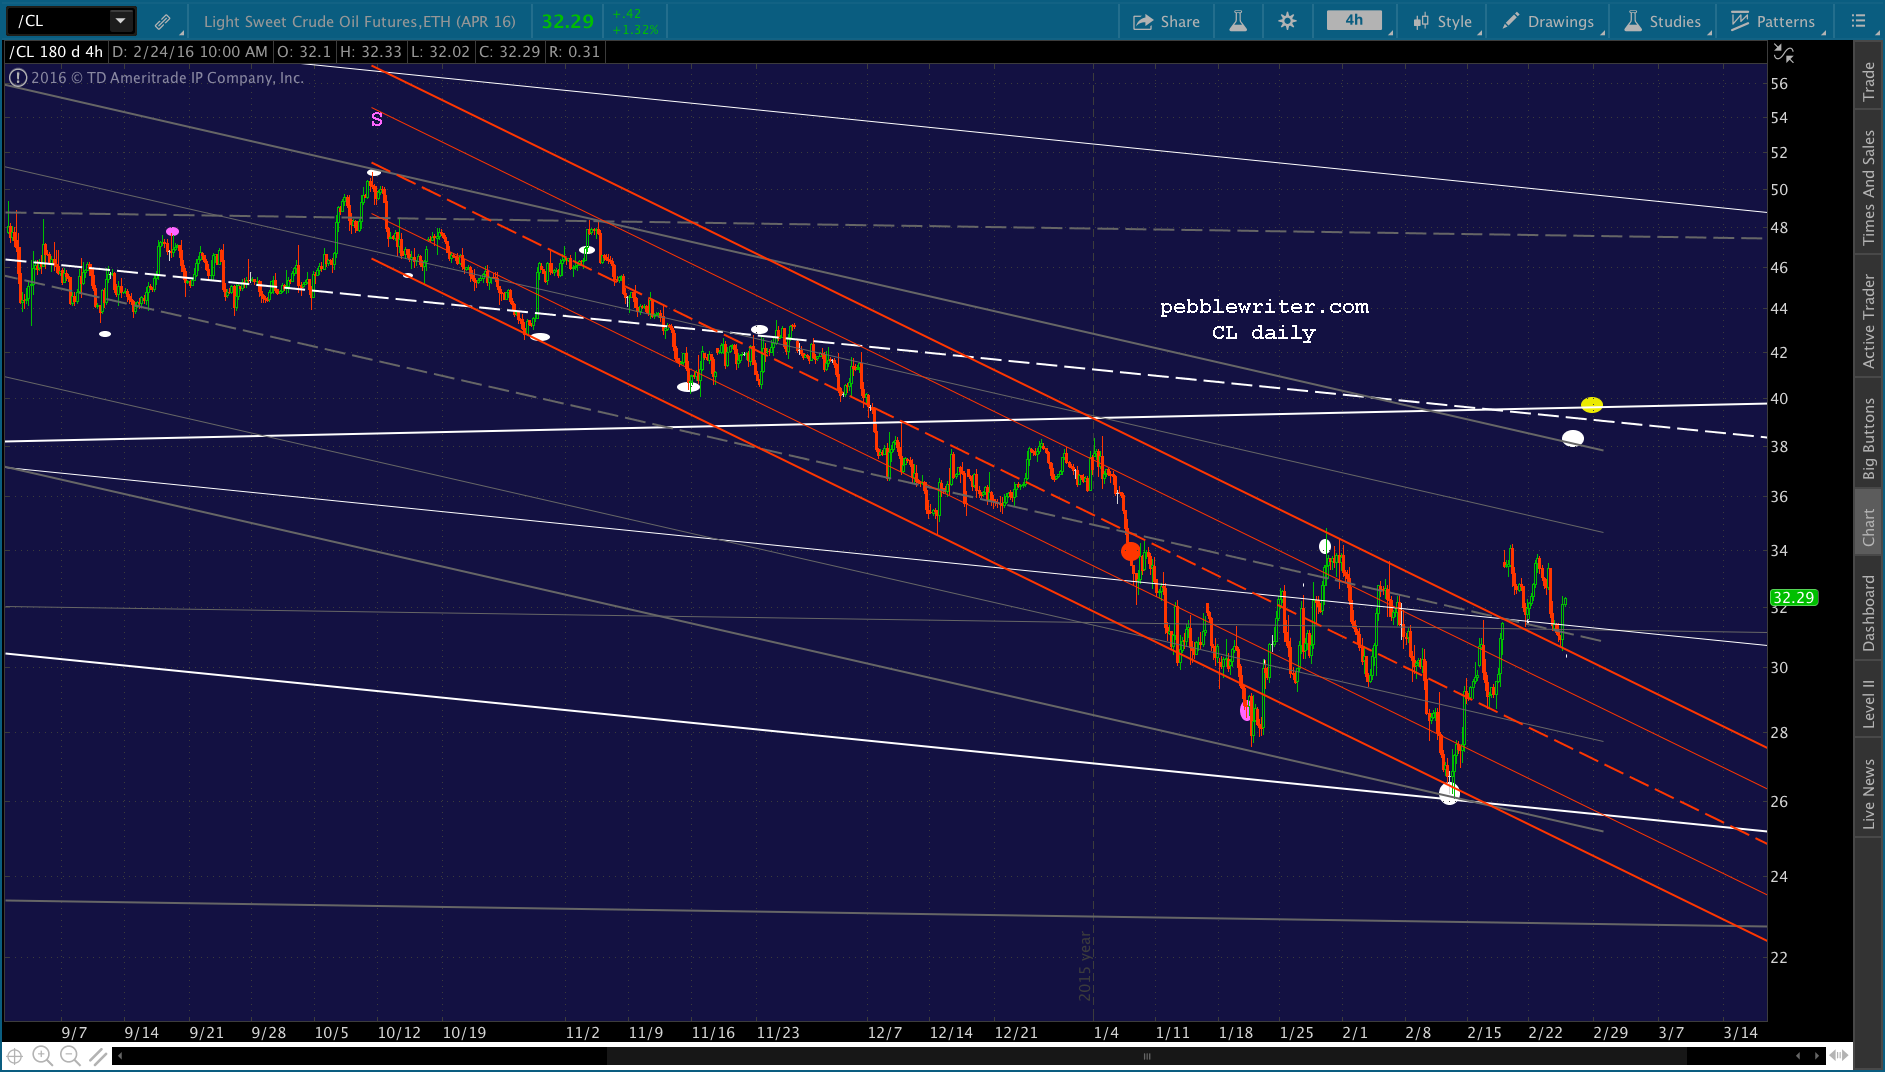Click the +1.32% percent change value
Image resolution: width=1885 pixels, height=1072 pixels.
point(636,29)
